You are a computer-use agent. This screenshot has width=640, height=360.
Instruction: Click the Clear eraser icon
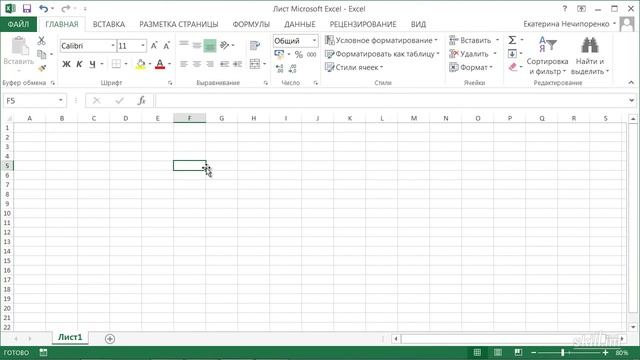click(513, 67)
